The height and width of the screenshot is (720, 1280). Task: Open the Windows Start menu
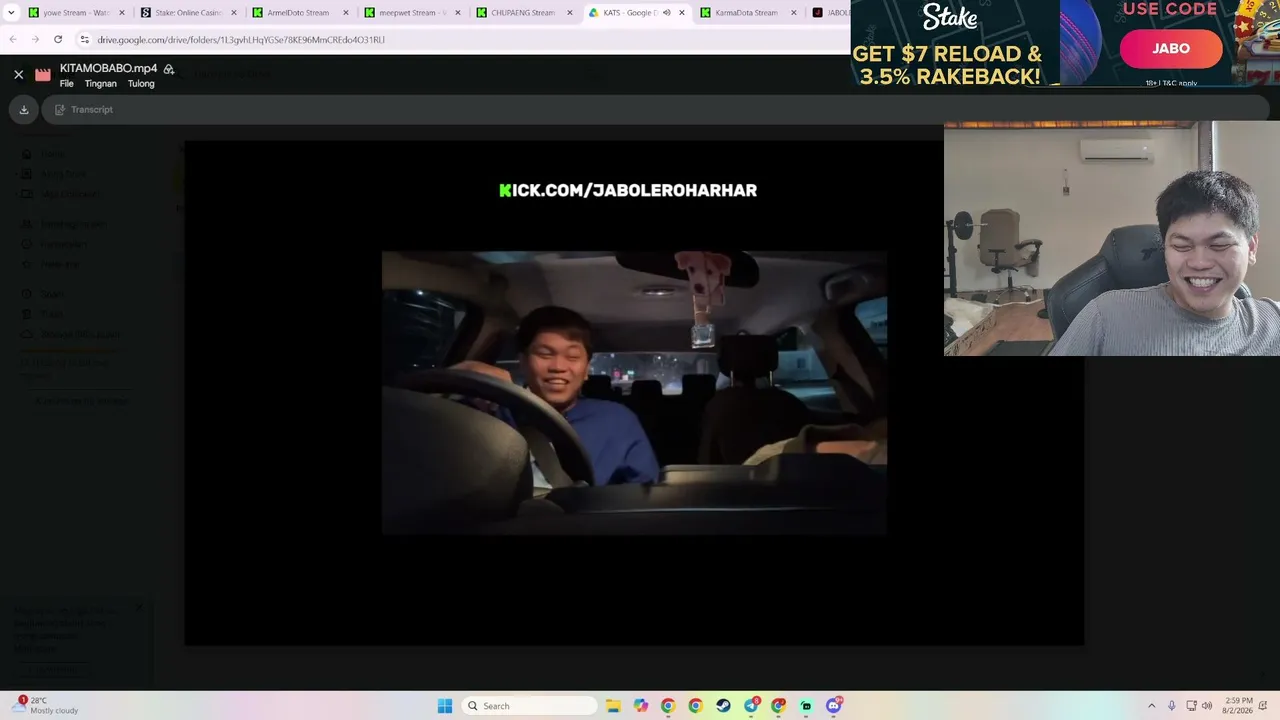(x=445, y=706)
